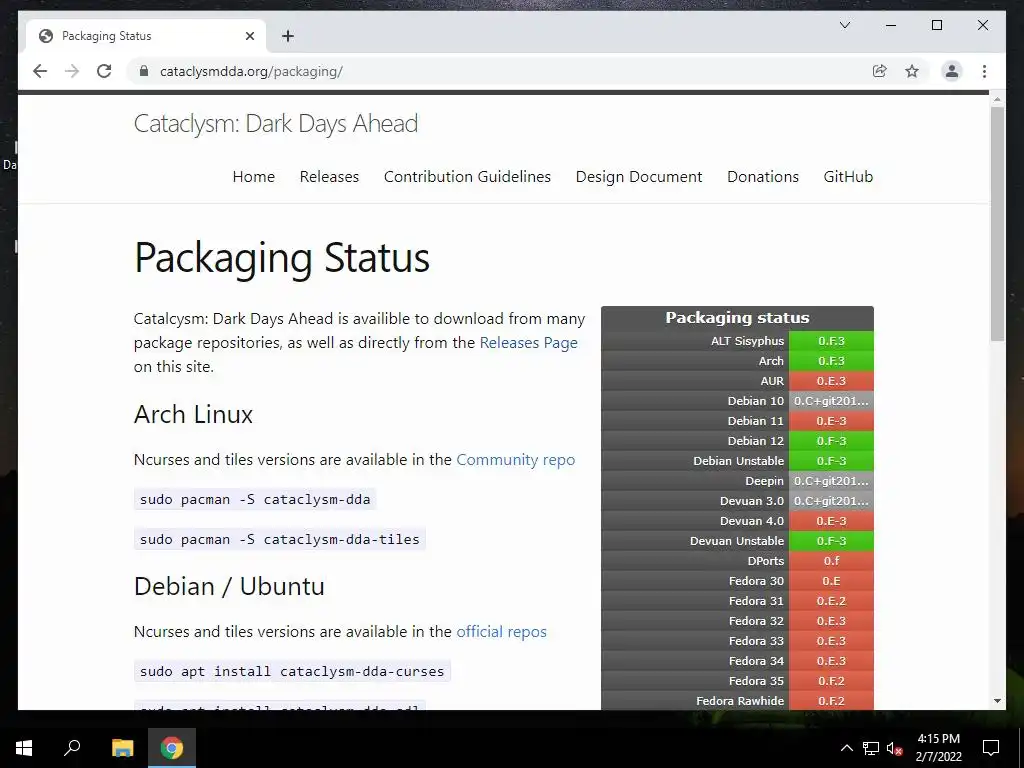1024x768 pixels.
Task: Click the scrollbar up arrow
Action: 997,99
